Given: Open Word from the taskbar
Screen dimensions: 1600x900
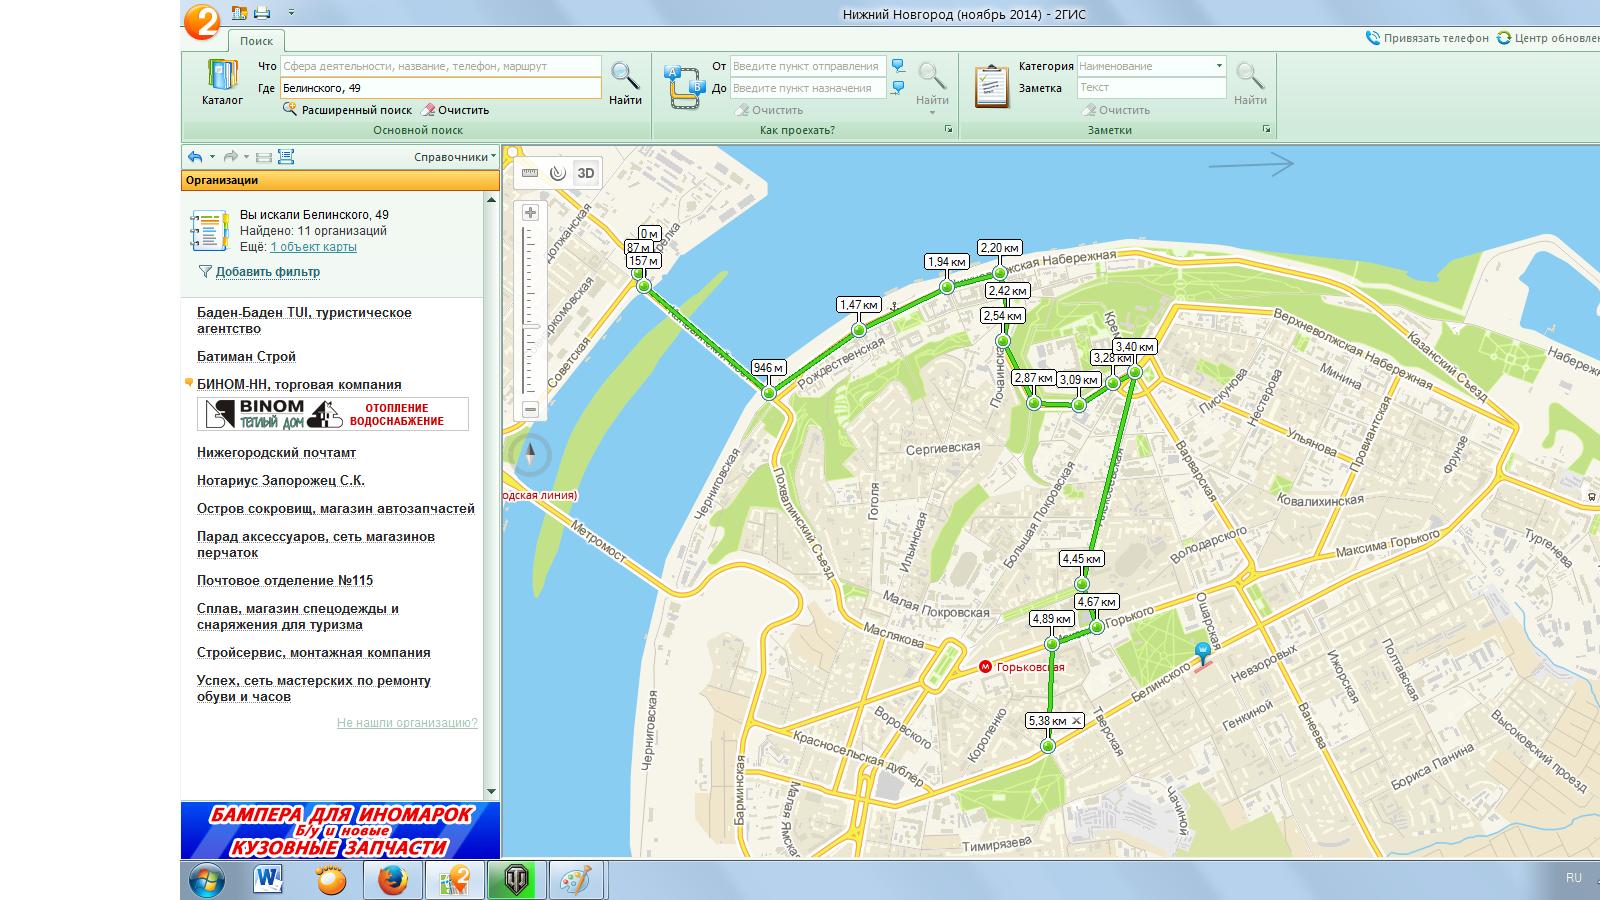Looking at the screenshot, I should [x=268, y=881].
